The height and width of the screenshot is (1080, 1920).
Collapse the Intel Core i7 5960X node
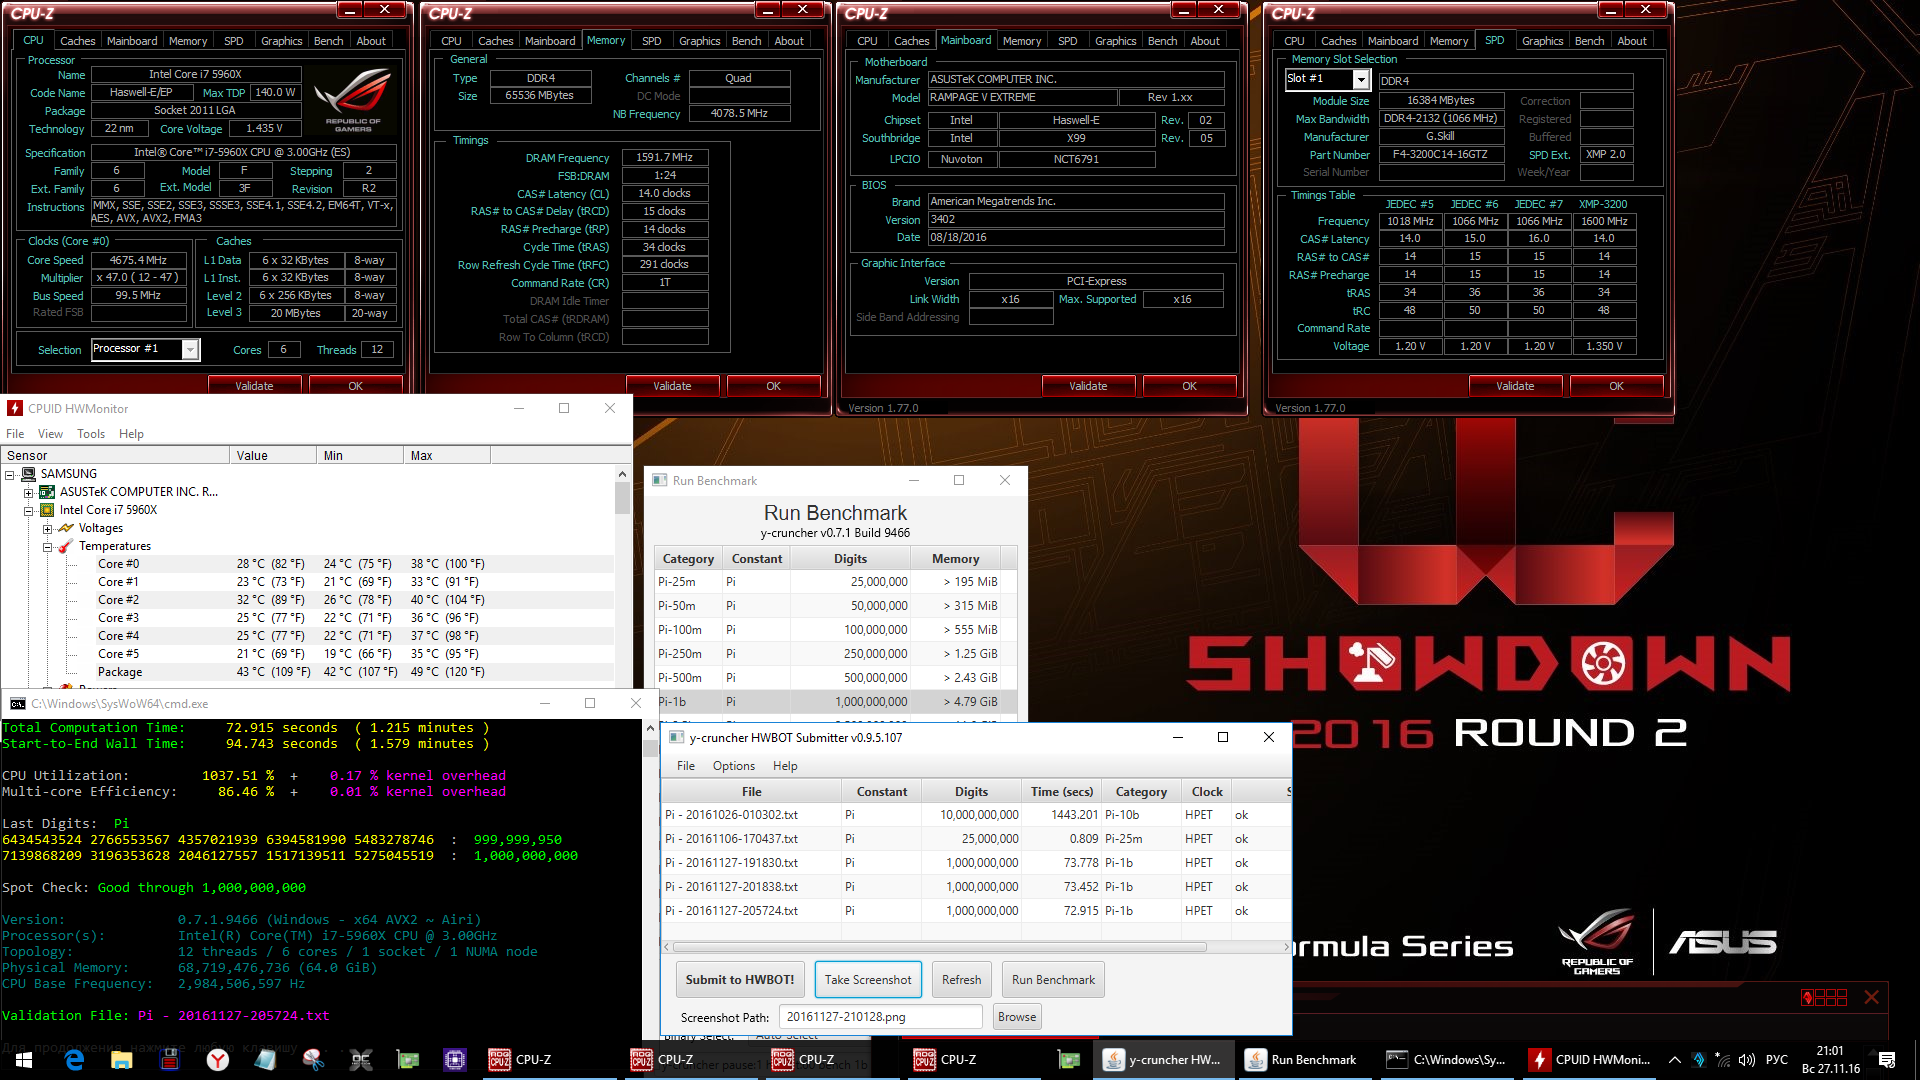tap(29, 511)
